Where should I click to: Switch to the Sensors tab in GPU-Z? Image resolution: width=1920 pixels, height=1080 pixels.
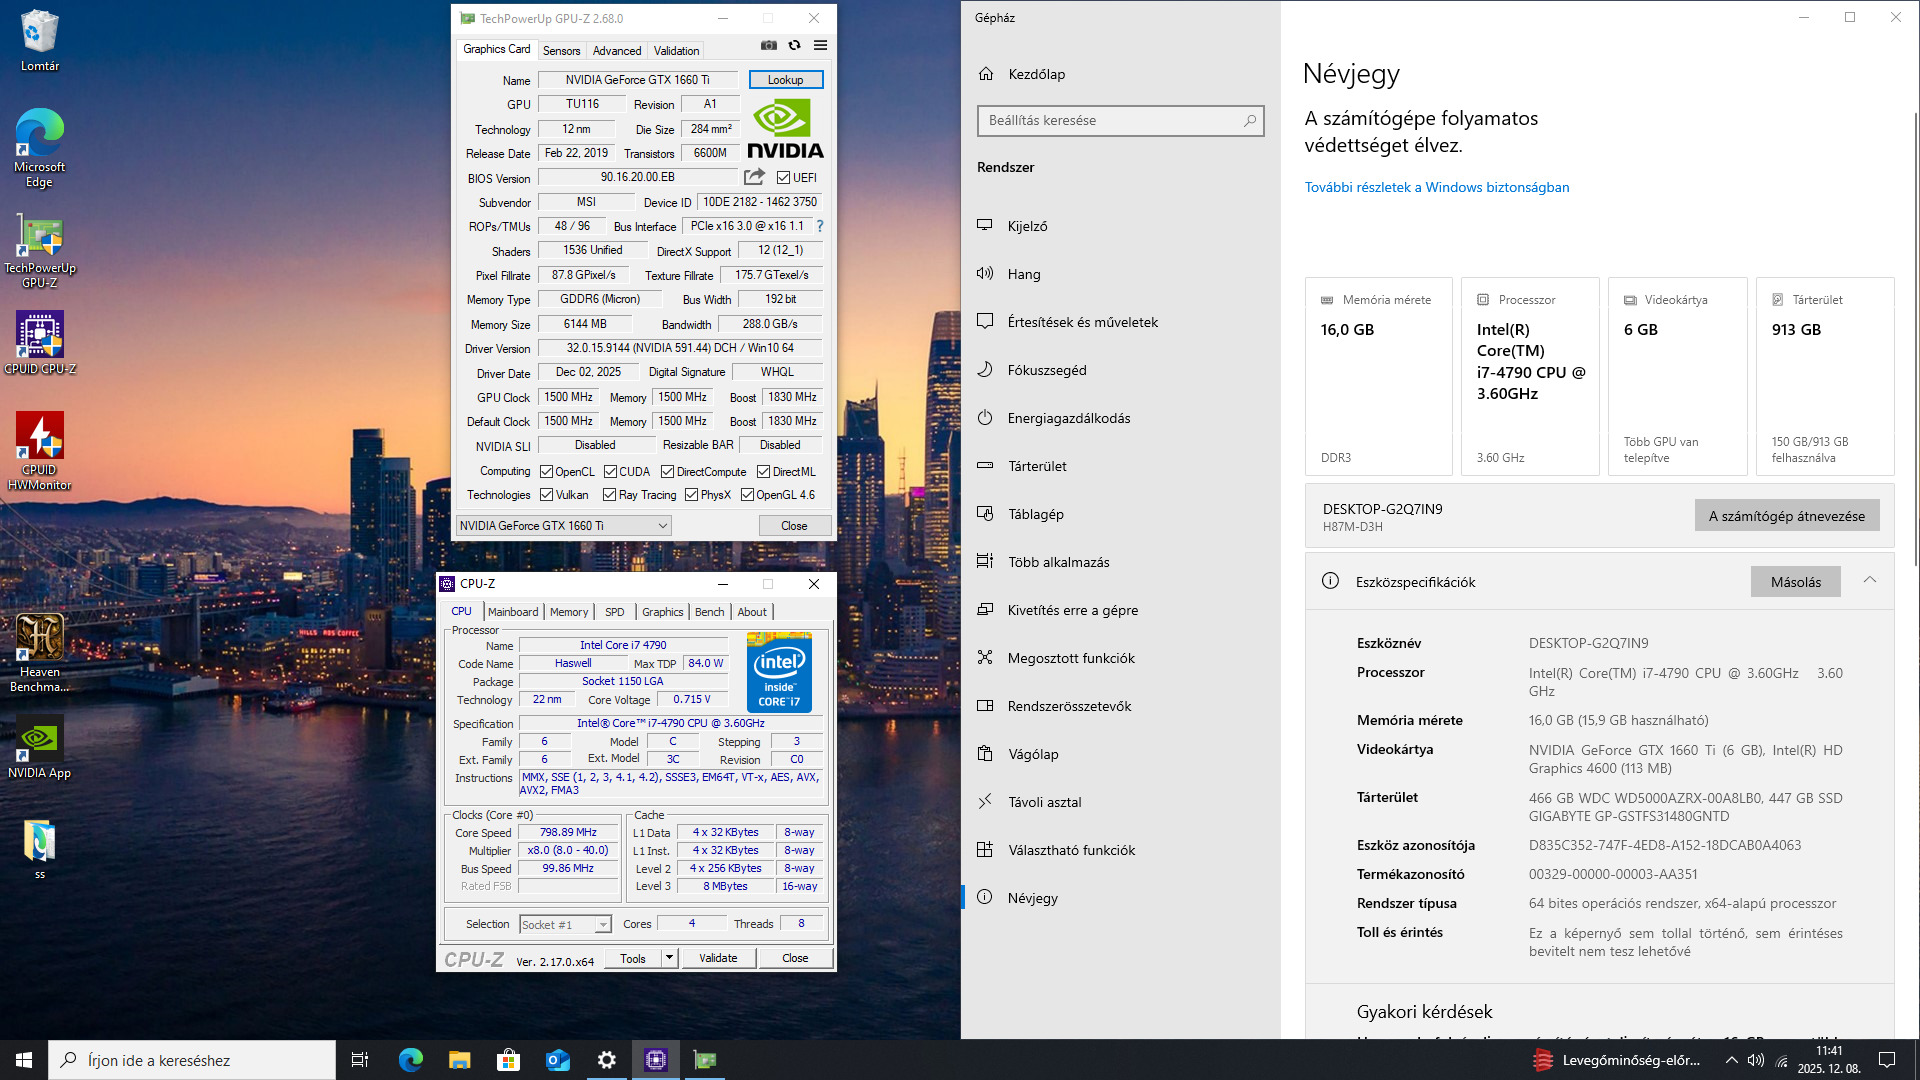click(561, 51)
